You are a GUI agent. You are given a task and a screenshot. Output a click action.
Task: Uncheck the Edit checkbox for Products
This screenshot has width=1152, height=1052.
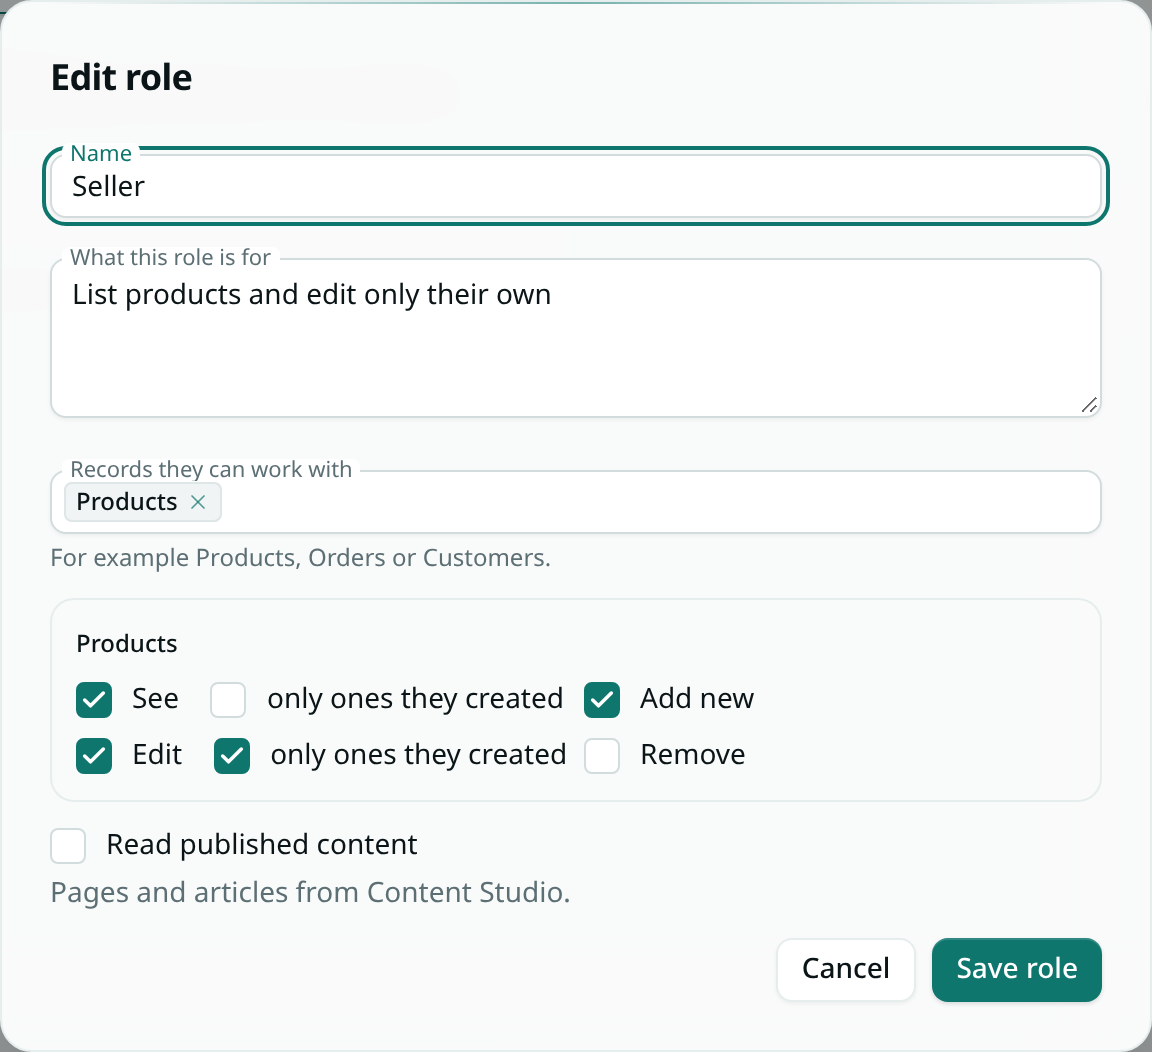pyautogui.click(x=94, y=756)
